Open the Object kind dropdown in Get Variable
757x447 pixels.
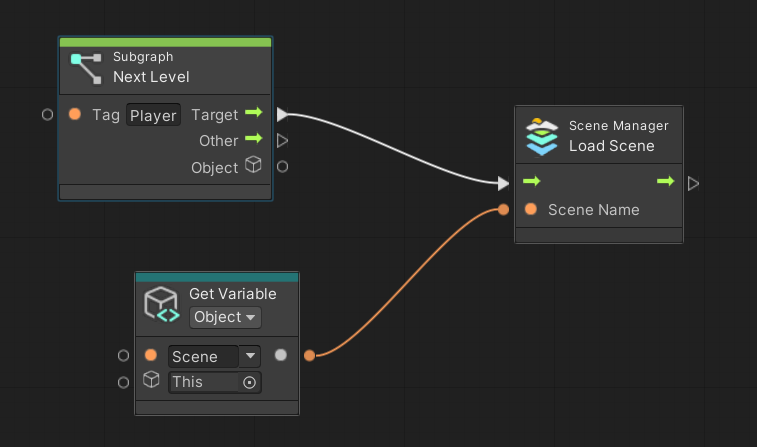pos(225,317)
